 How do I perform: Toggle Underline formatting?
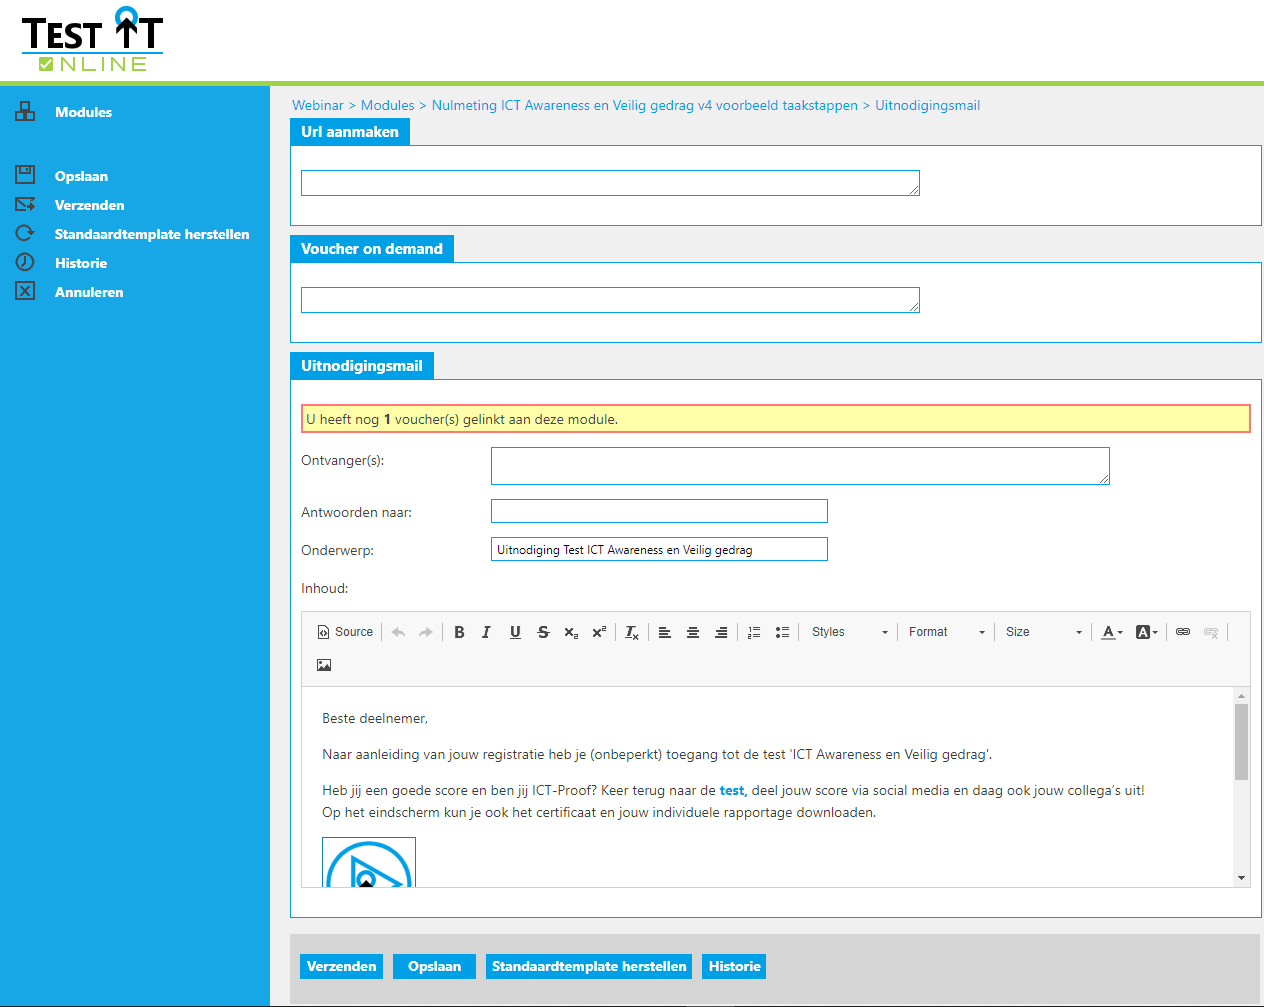coord(515,632)
